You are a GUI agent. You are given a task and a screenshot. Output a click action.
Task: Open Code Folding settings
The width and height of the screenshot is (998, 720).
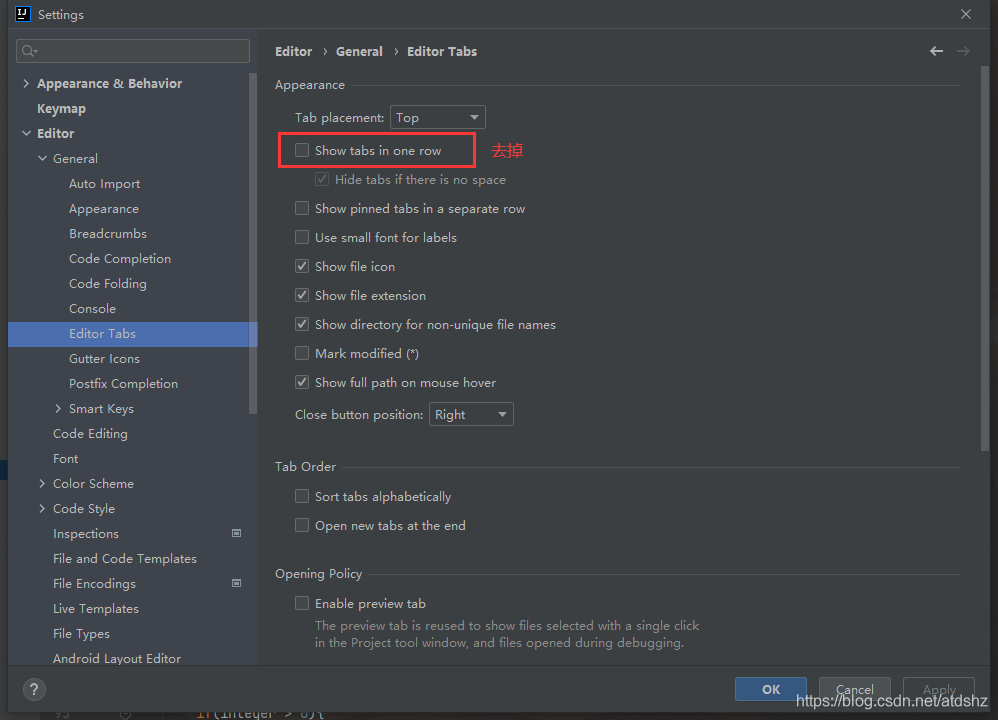pos(108,283)
